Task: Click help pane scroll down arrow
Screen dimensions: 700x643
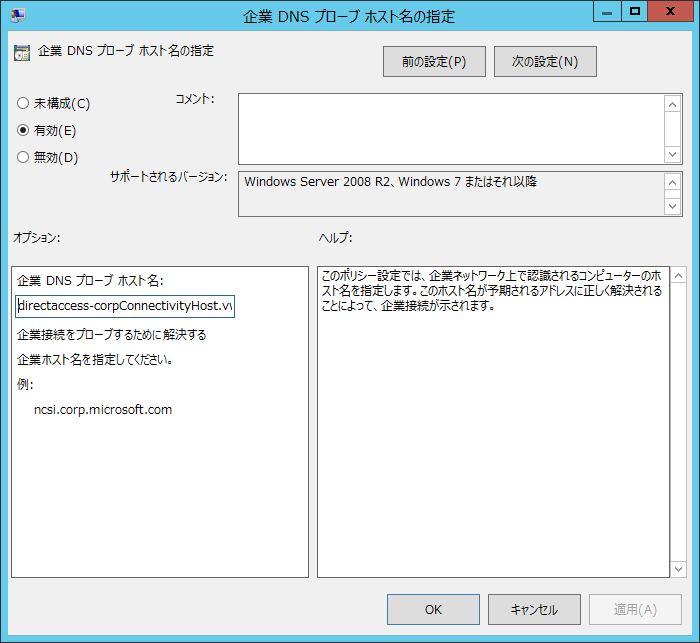Action: tap(678, 569)
